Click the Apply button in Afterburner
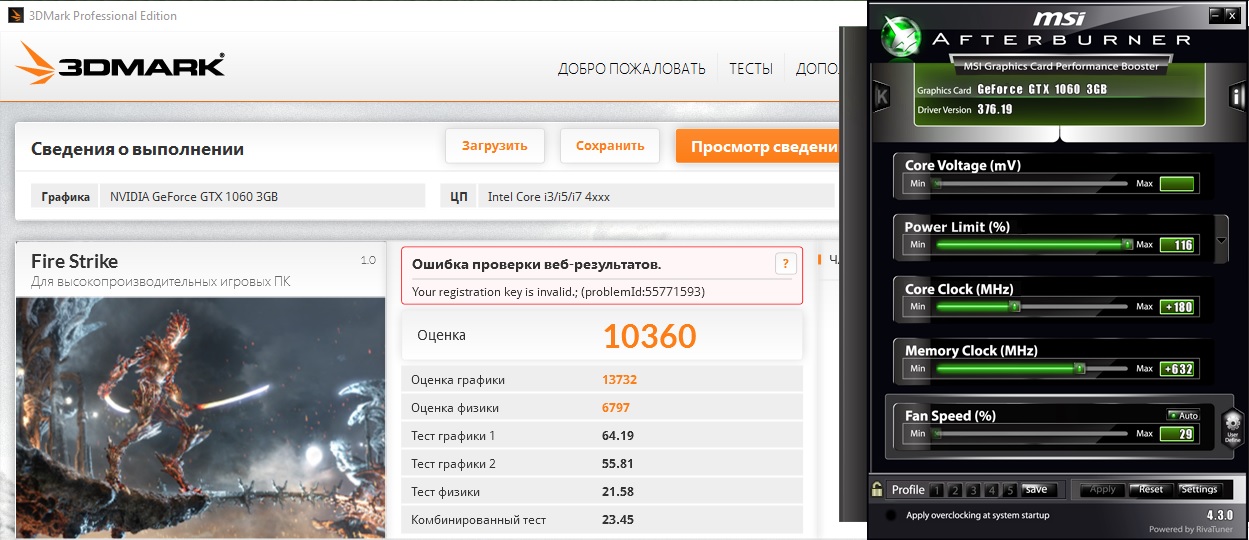The image size is (1249, 540). (x=1103, y=489)
